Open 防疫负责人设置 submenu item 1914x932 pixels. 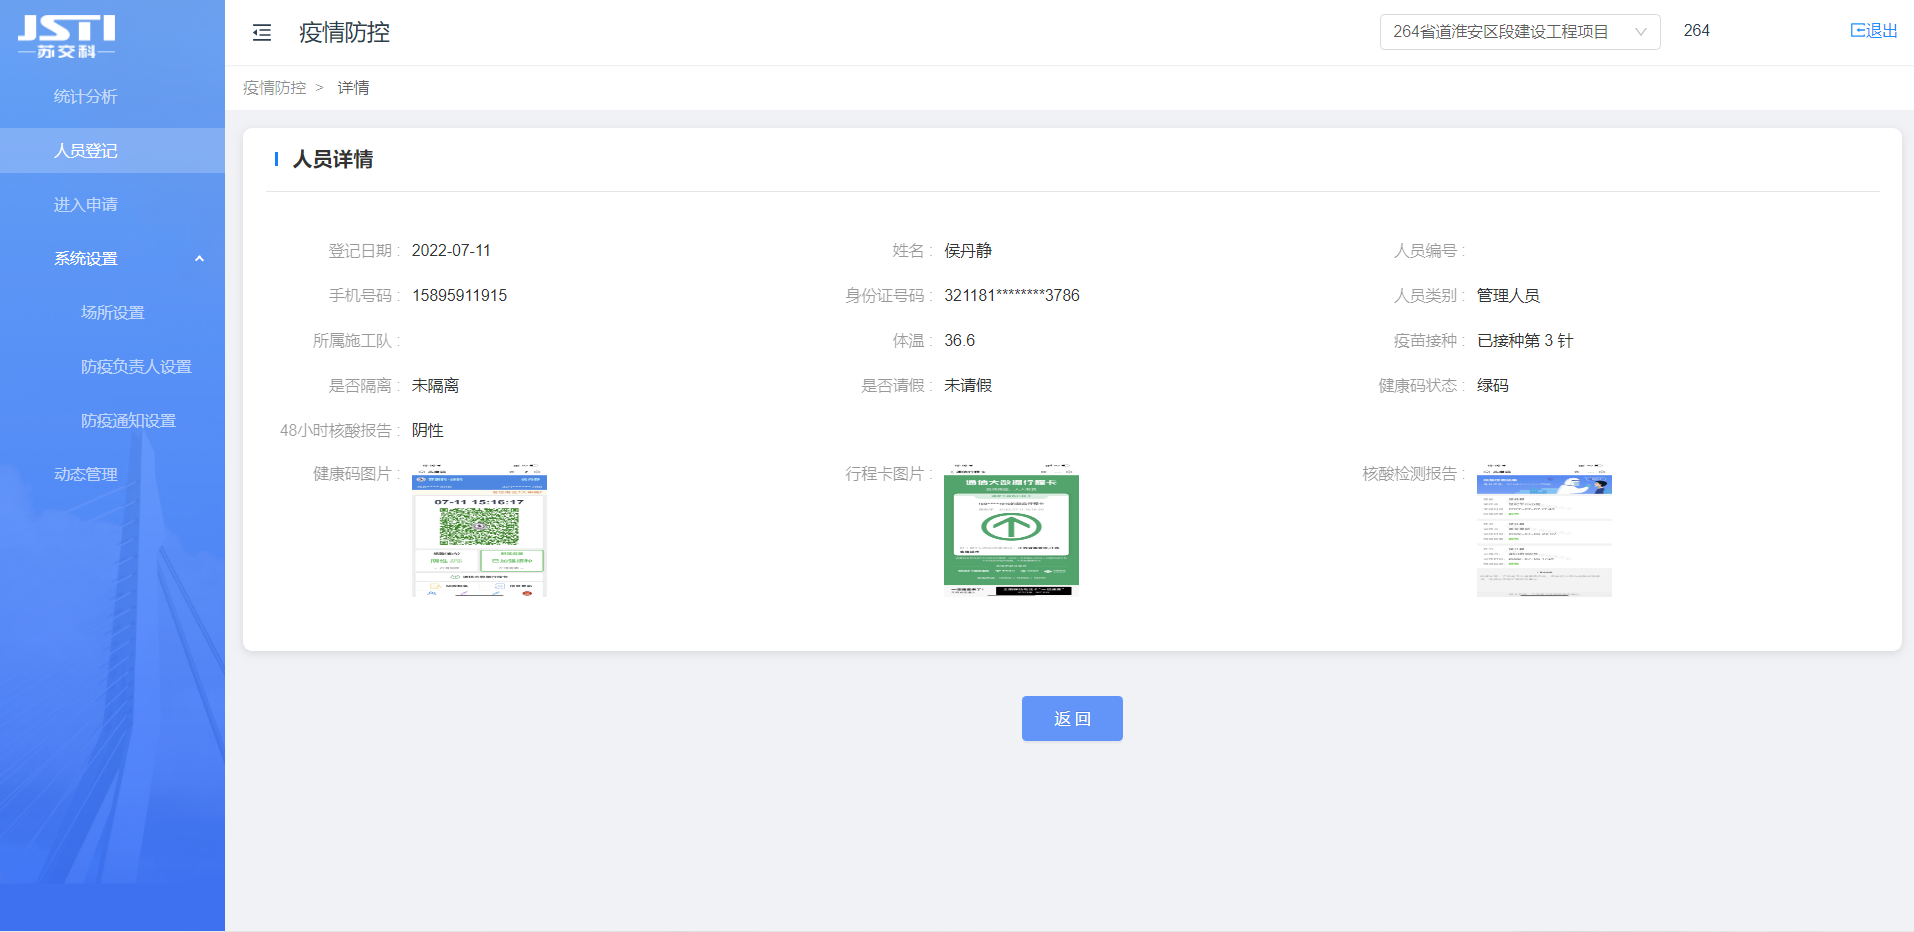click(x=136, y=367)
